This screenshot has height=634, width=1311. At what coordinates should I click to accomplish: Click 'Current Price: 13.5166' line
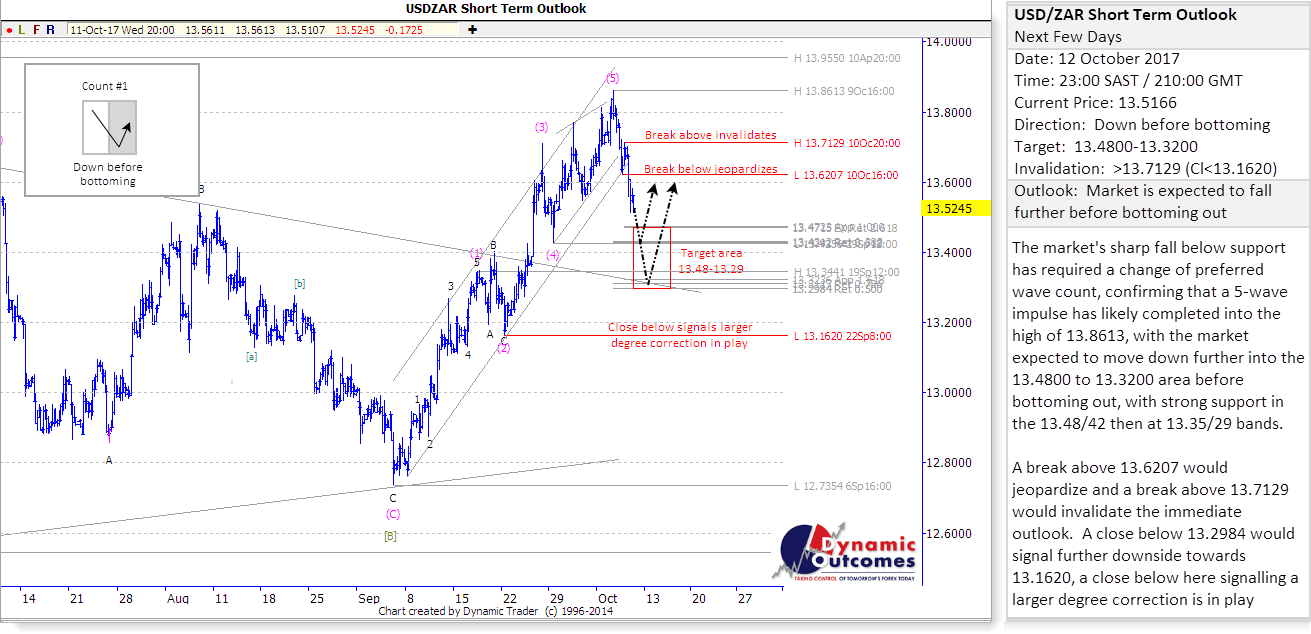1095,102
